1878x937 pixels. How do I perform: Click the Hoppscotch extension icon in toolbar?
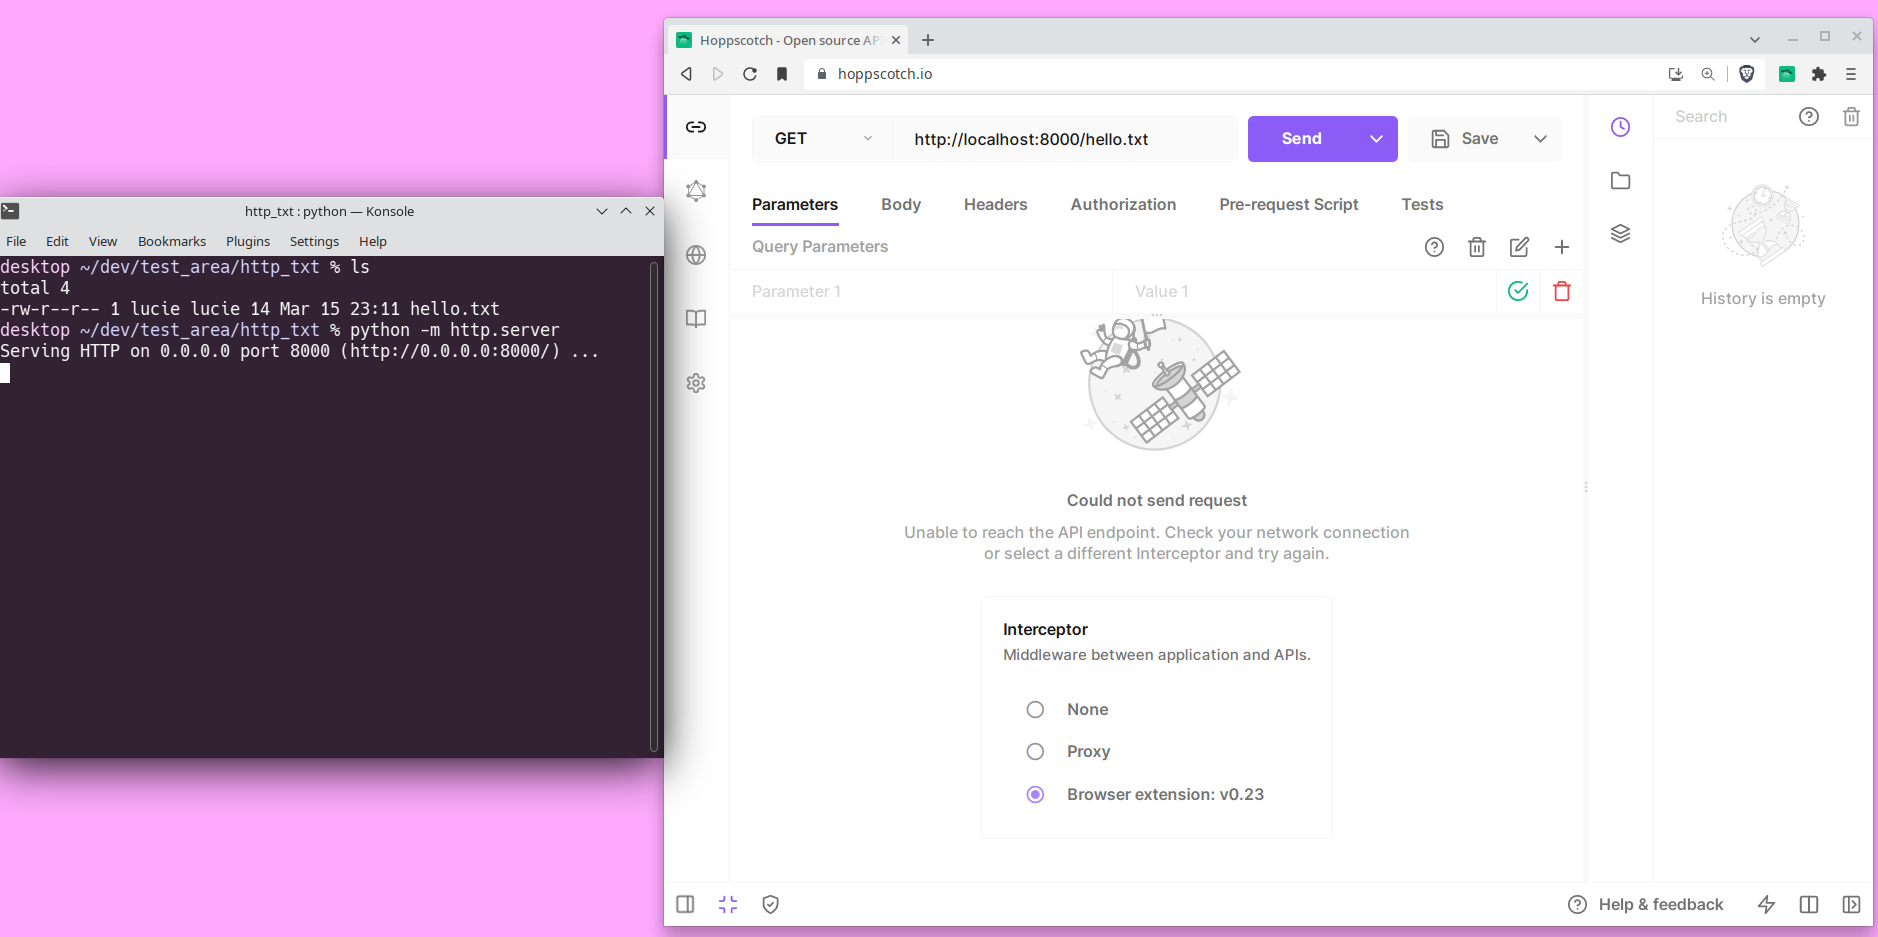[1787, 74]
